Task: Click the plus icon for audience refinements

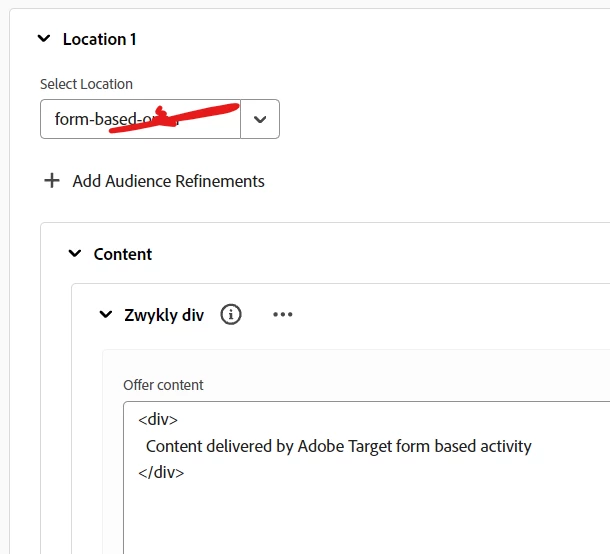Action: (52, 181)
